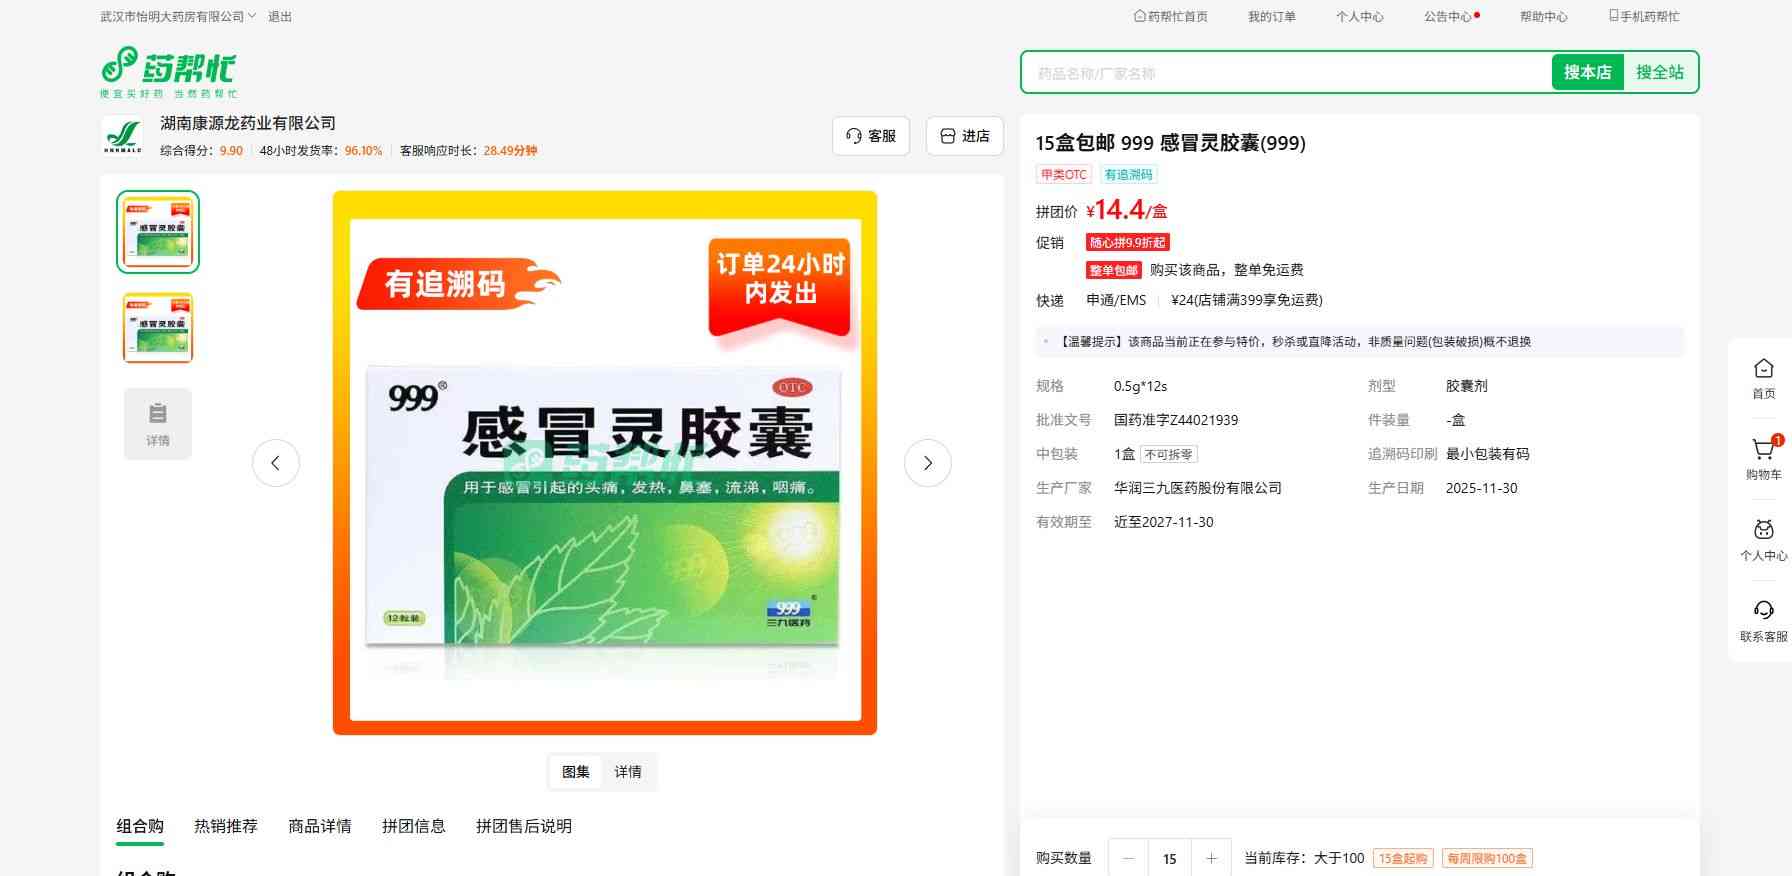Switch gallery view to 详情
The height and width of the screenshot is (876, 1792).
pos(628,772)
